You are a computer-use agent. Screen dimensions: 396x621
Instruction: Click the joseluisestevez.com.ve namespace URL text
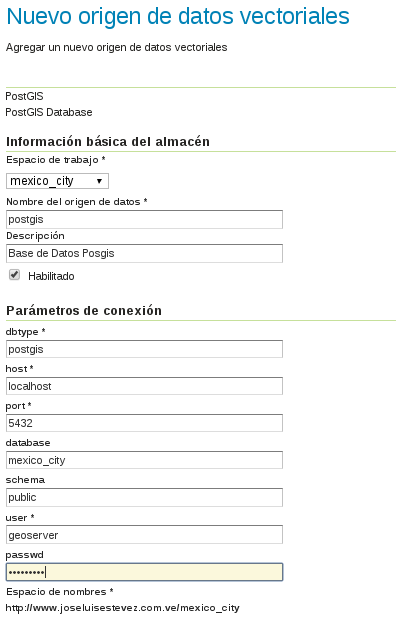point(123,608)
